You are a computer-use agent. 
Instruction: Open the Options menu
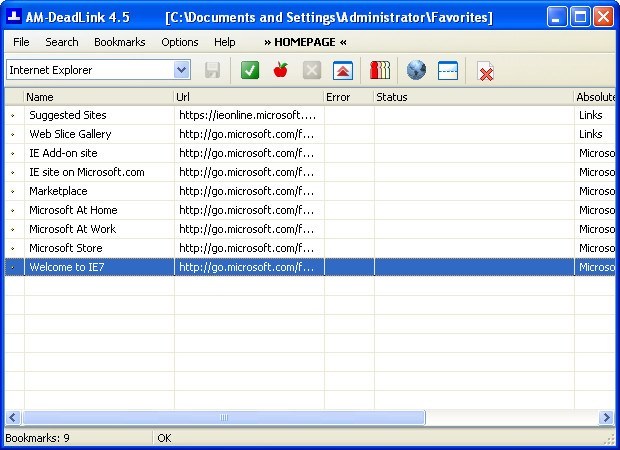coord(180,42)
